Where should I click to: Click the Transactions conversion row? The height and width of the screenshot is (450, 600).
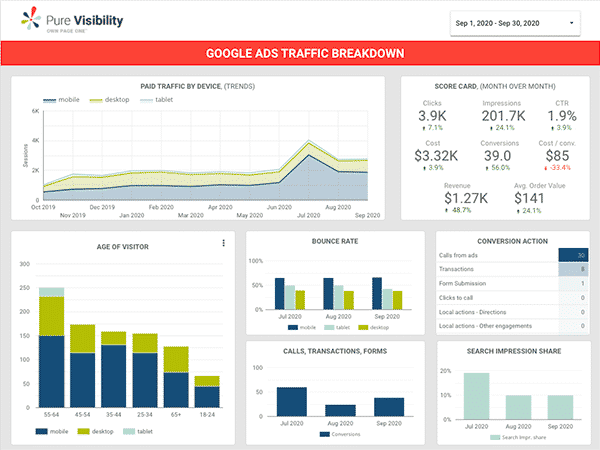pos(512,269)
